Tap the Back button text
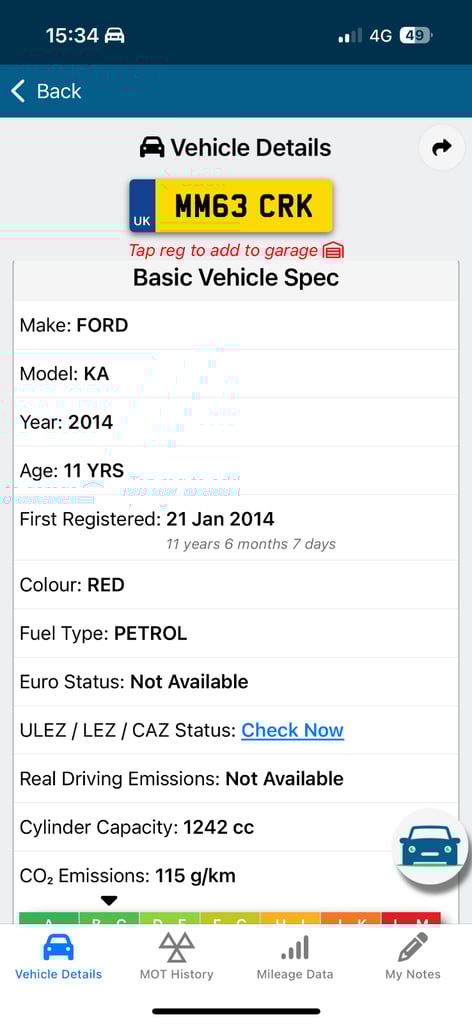472x1024 pixels. point(59,91)
